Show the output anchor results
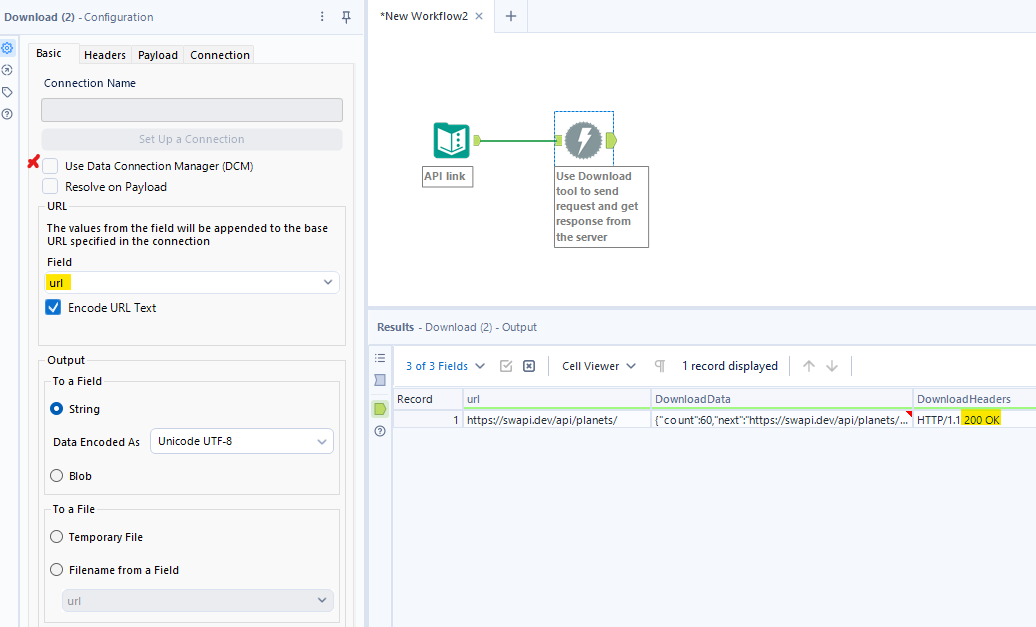This screenshot has height=627, width=1036. 380,409
